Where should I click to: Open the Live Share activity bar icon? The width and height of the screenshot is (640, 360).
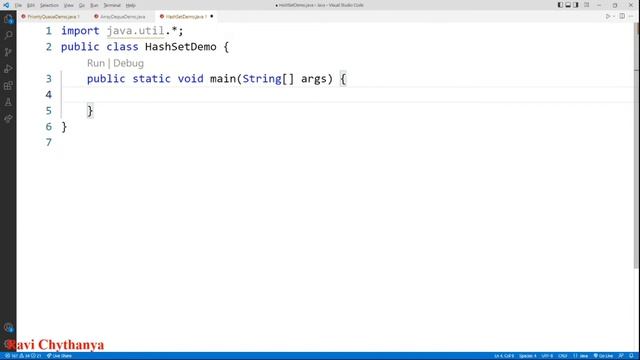point(8,119)
